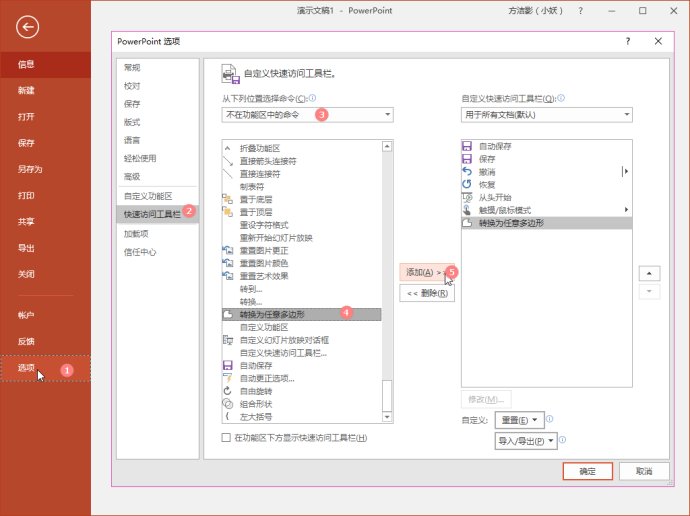This screenshot has width=690, height=516.
Task: Click the info icon next to 重置(E)
Action: [x=550, y=419]
